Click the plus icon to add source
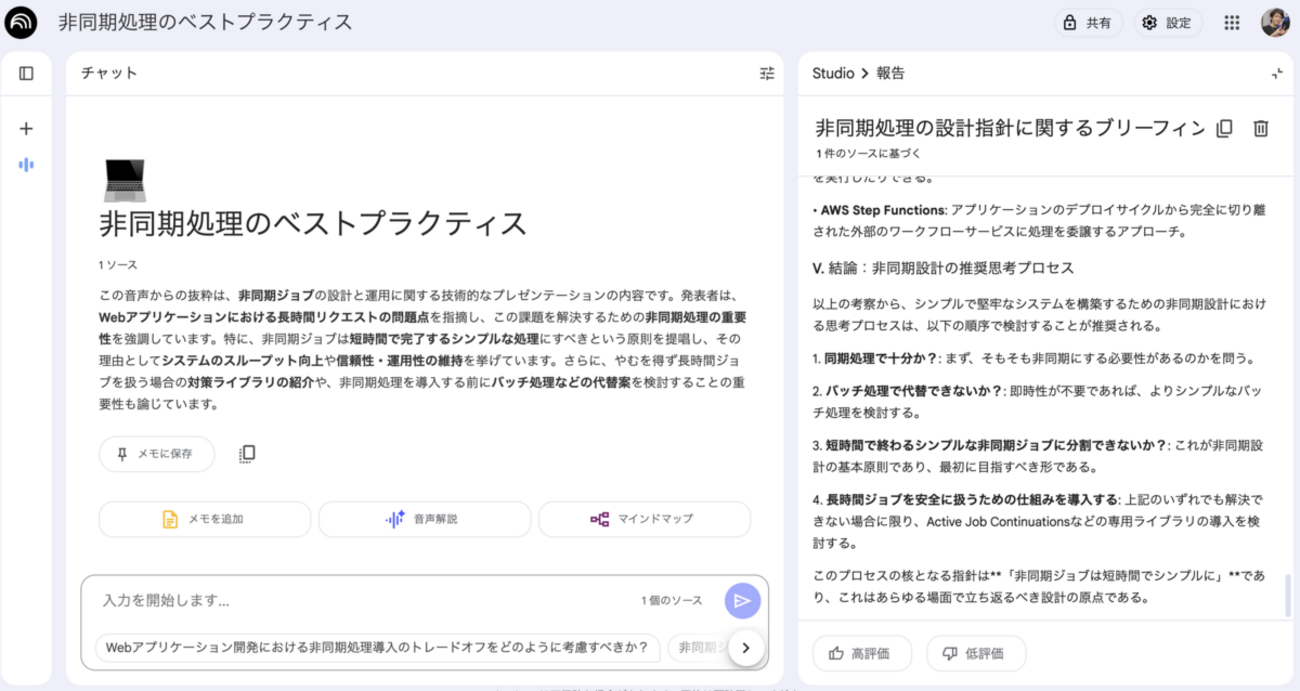The height and width of the screenshot is (691, 1300). (27, 128)
